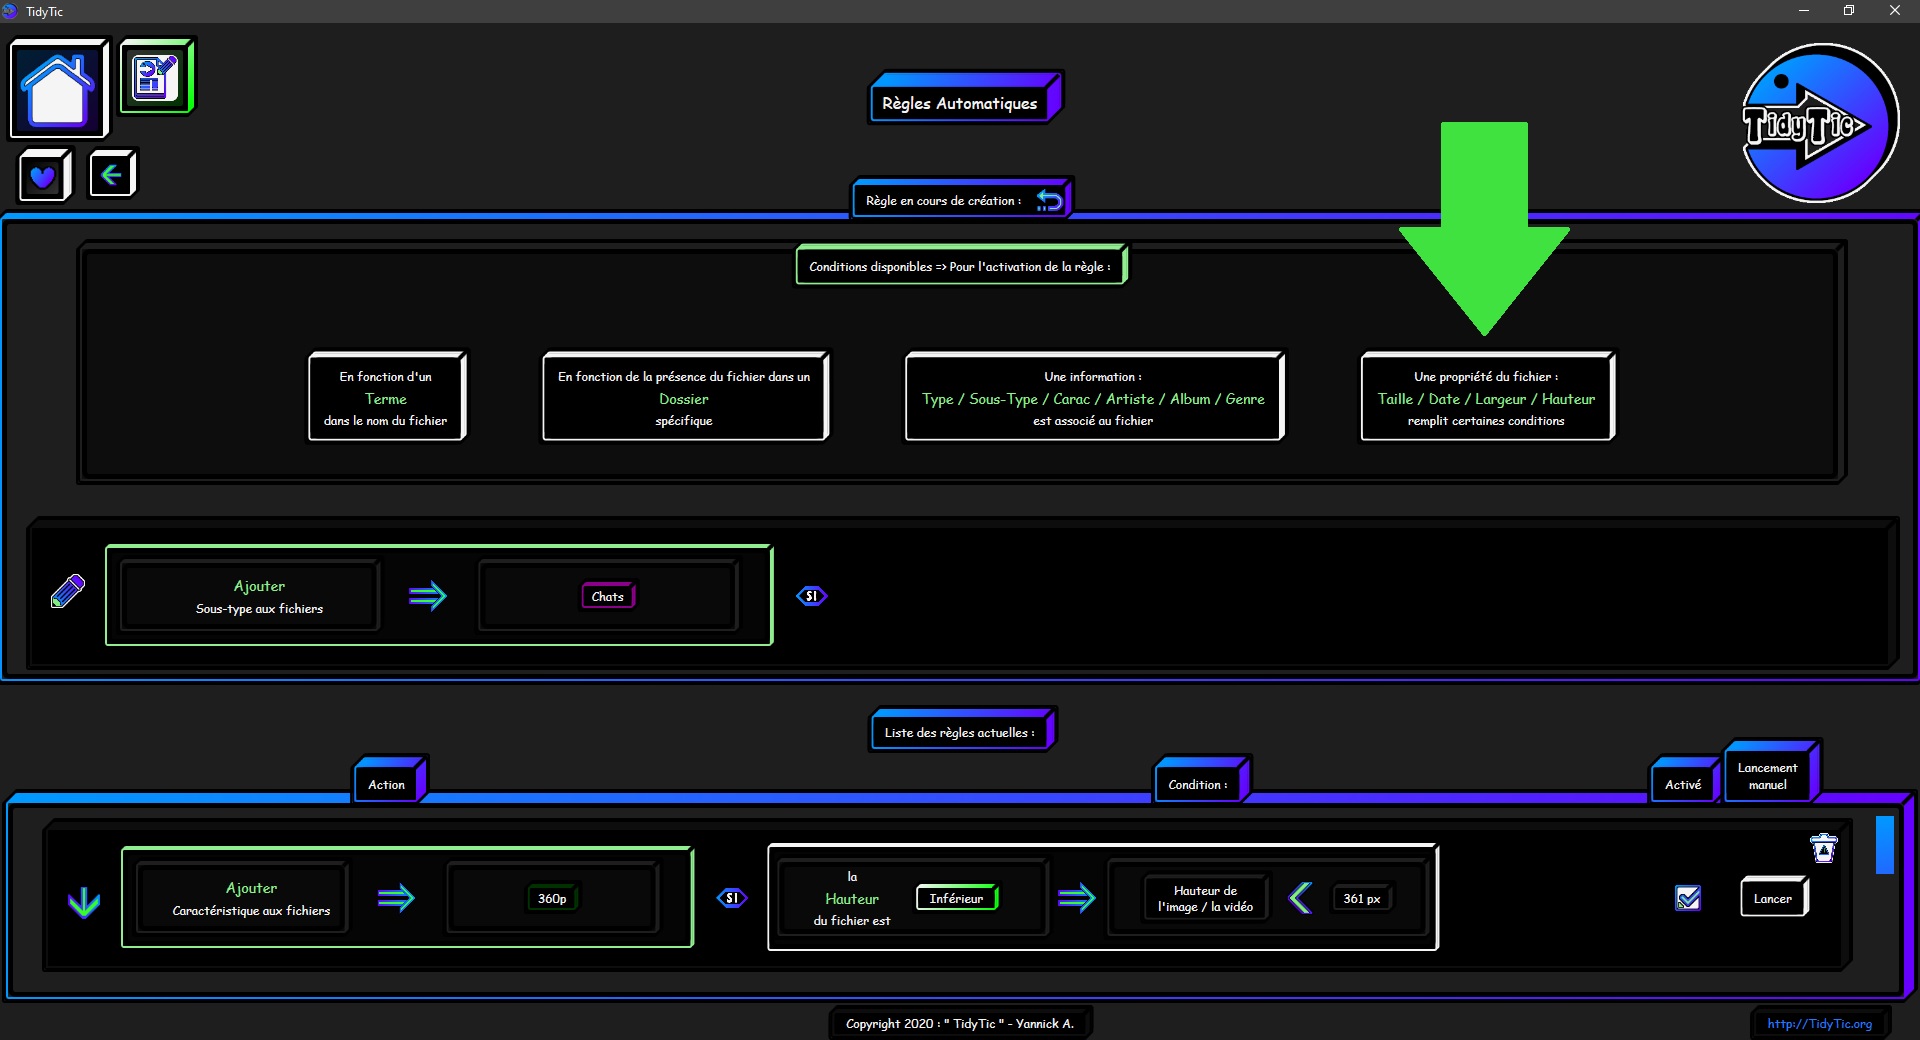This screenshot has width=1920, height=1040.
Task: Minimize the TidyTic window
Action: click(1804, 11)
